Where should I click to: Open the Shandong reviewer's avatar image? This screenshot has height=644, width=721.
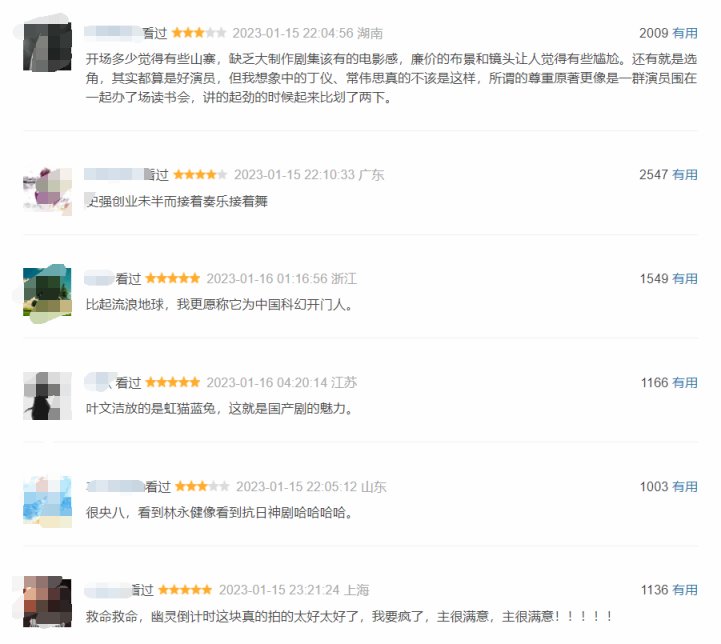pos(46,501)
